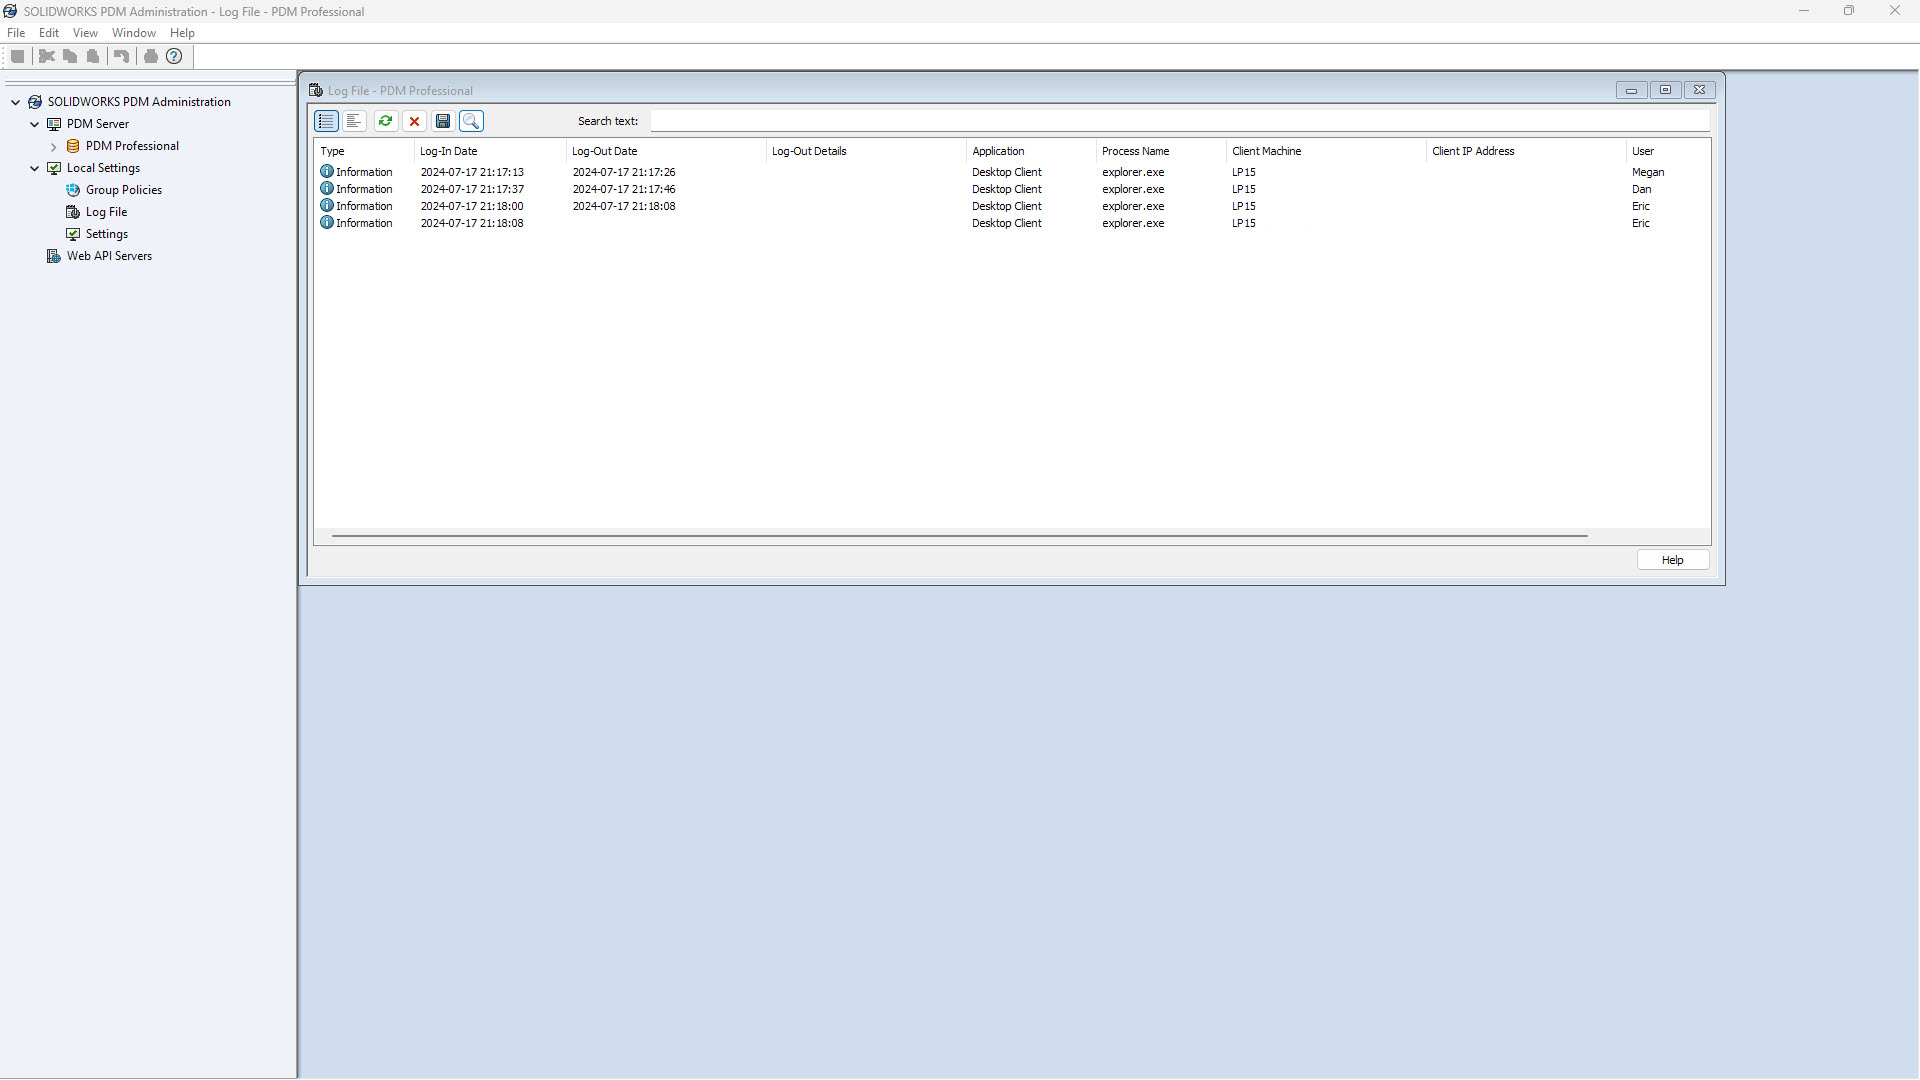
Task: Click the show all entries icon
Action: point(326,121)
